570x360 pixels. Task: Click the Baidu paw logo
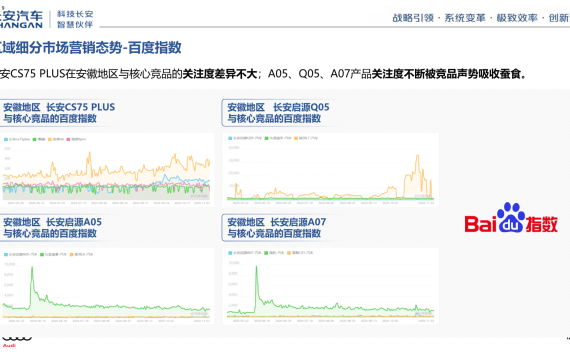pos(511,218)
